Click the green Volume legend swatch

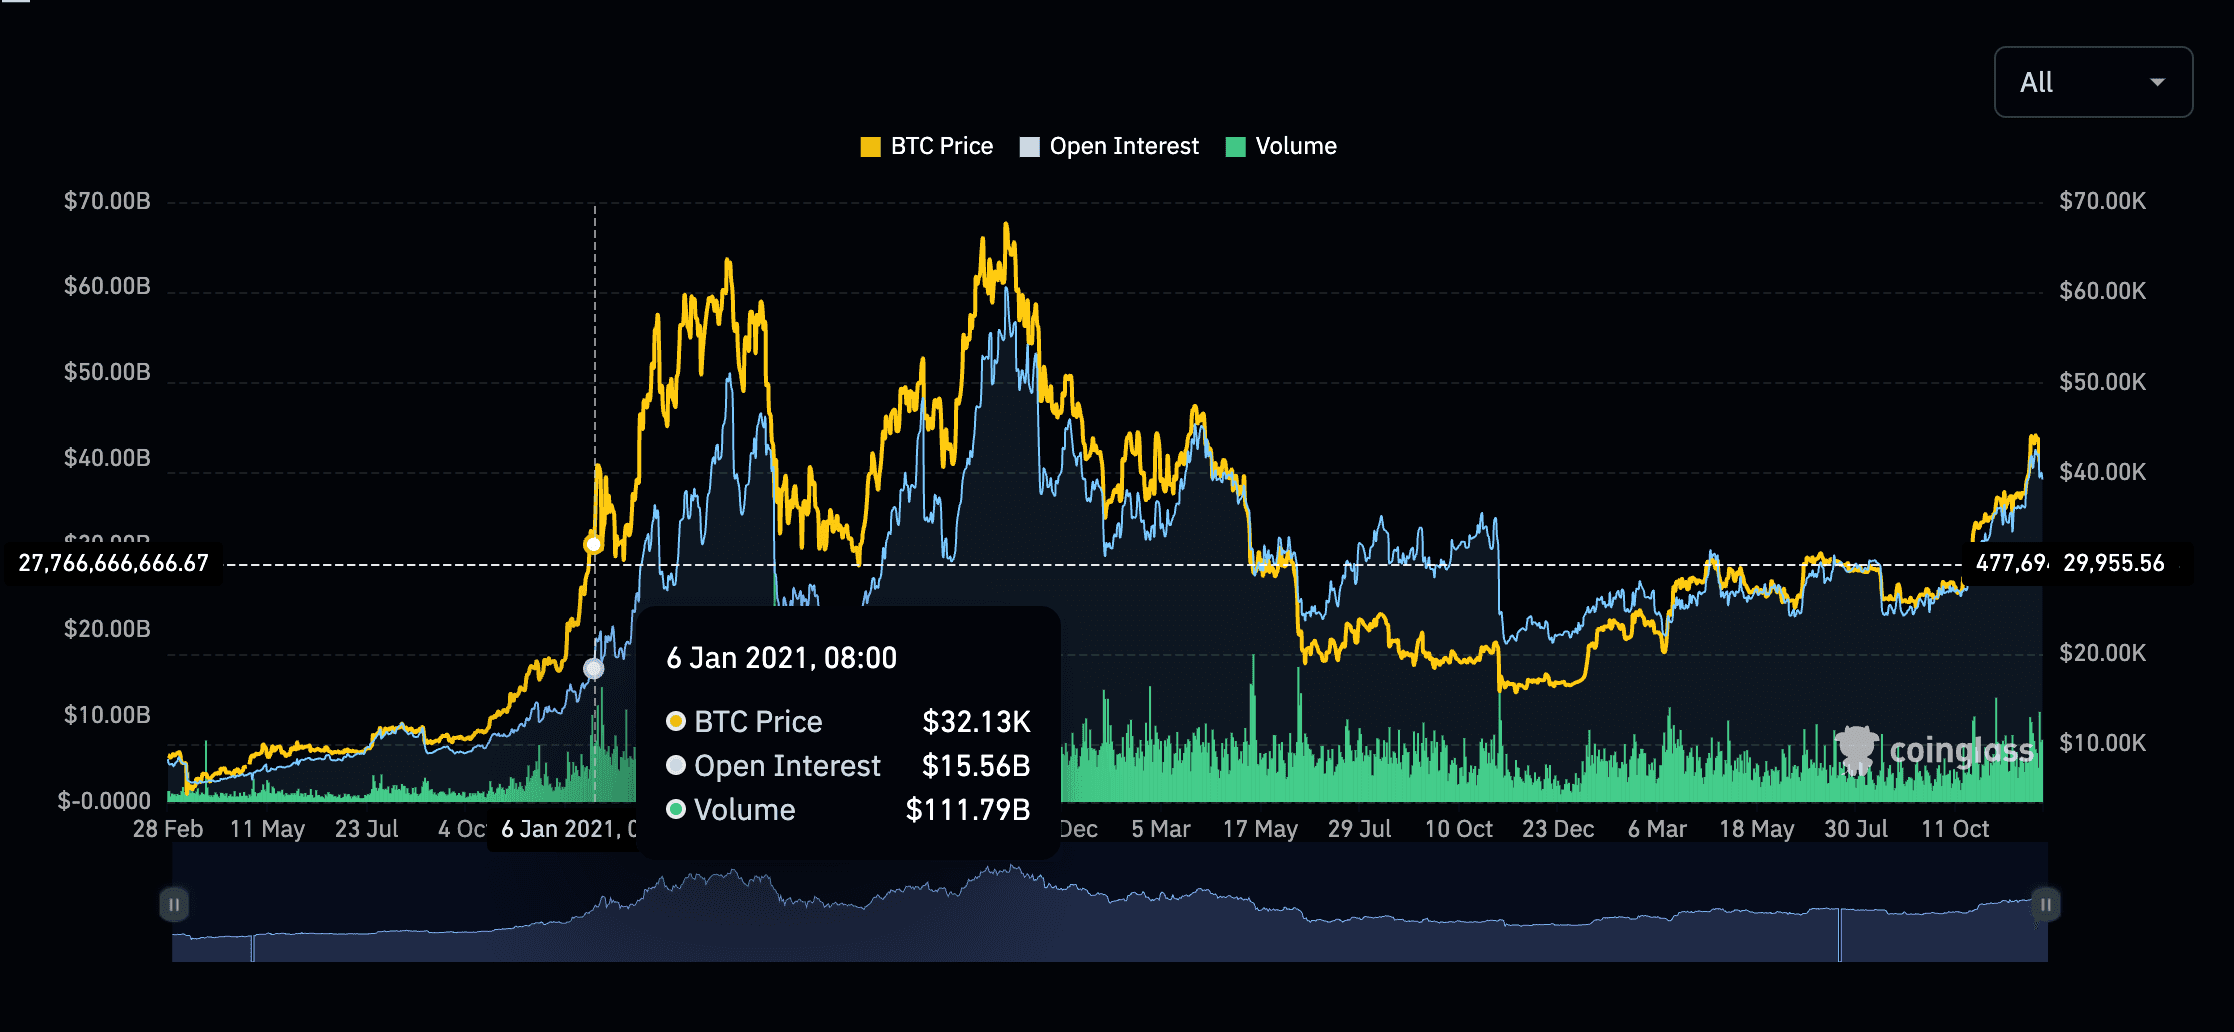[1236, 147]
